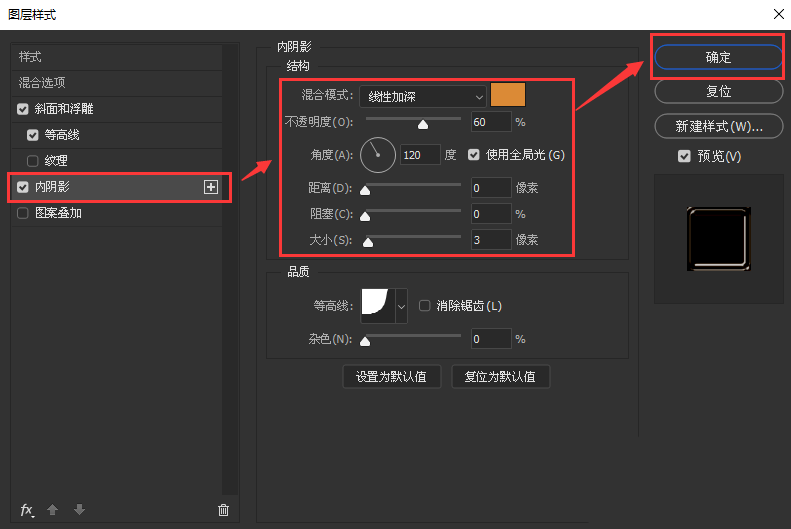Enable the 纹理 checkbox

click(x=33, y=161)
